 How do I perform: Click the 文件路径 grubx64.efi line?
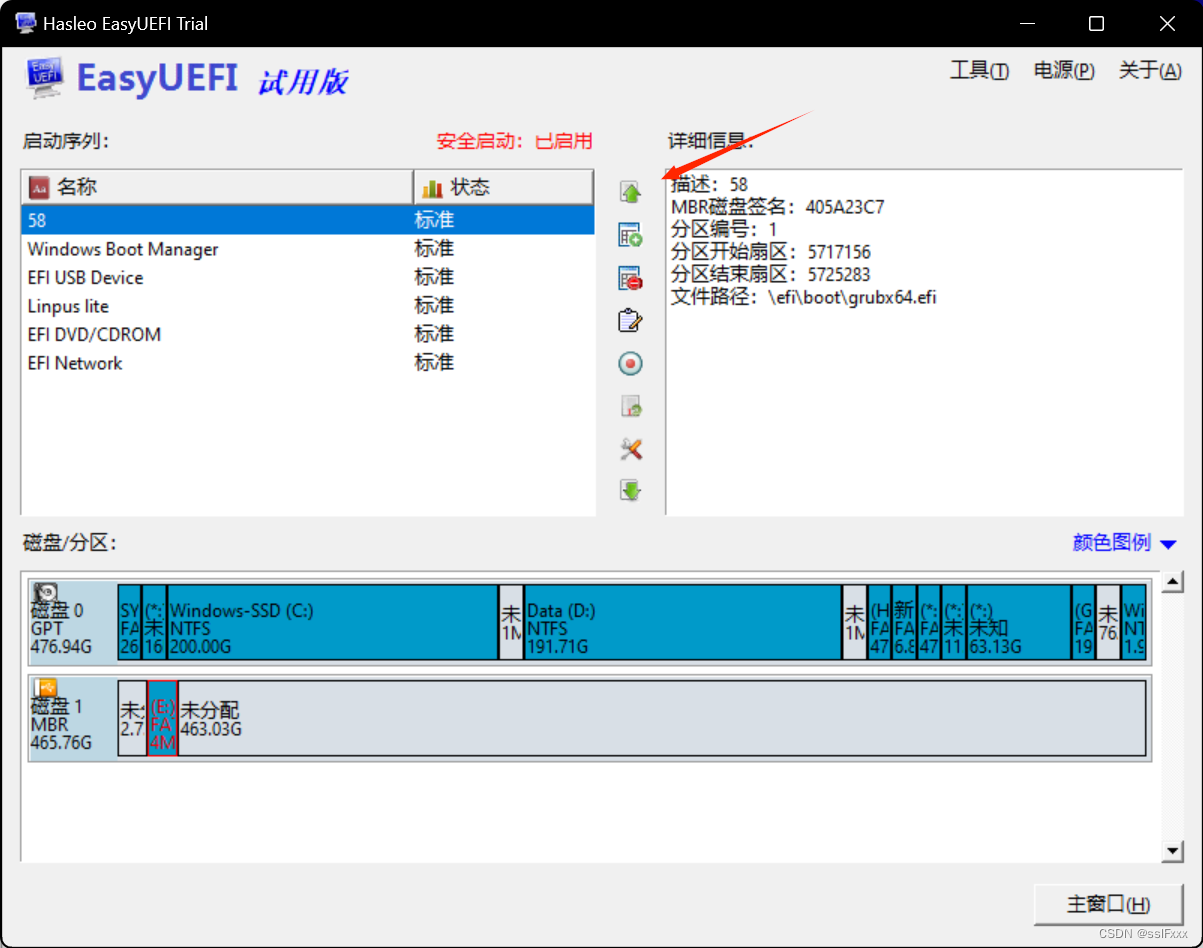click(804, 297)
